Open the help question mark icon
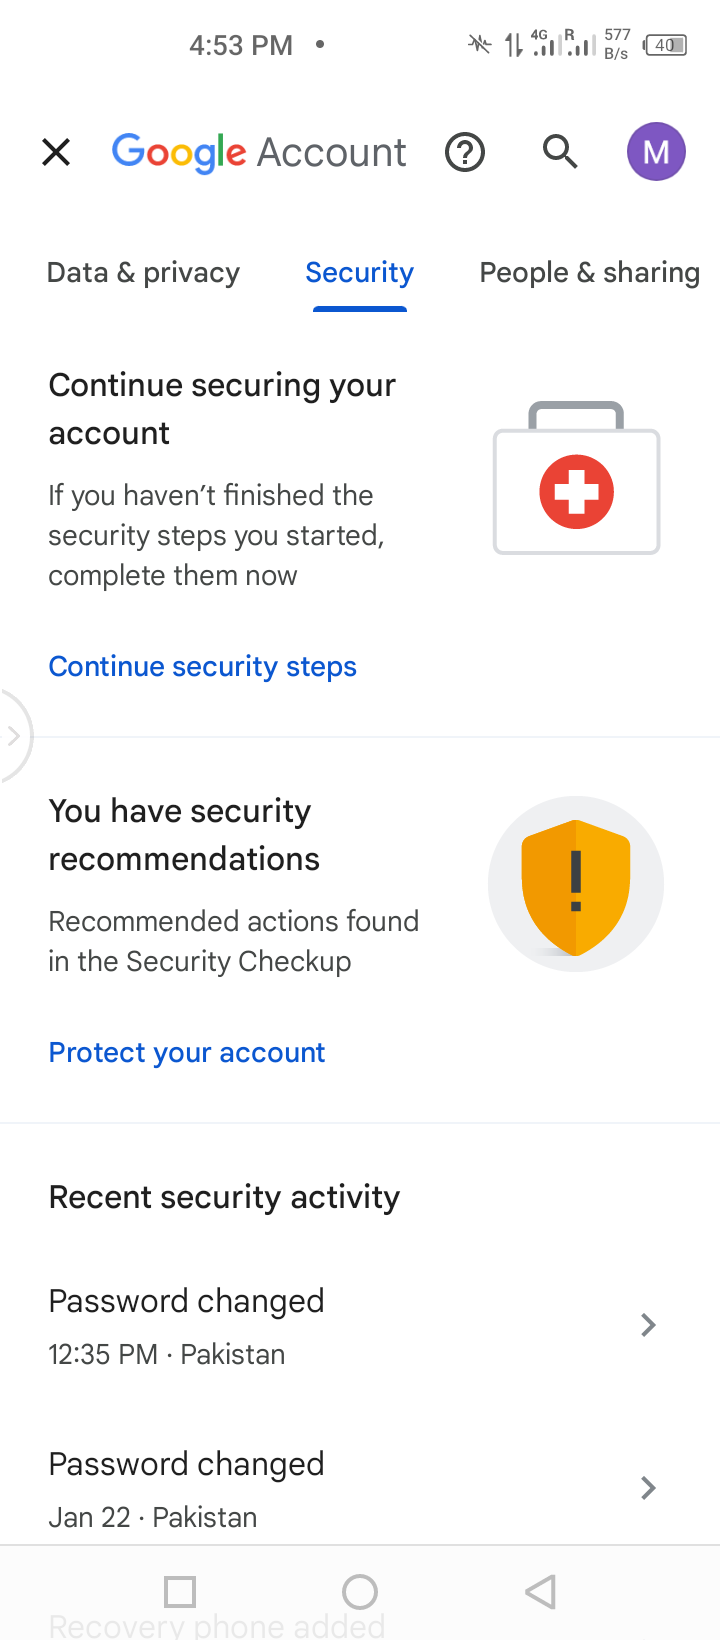Image resolution: width=720 pixels, height=1640 pixels. tap(465, 152)
